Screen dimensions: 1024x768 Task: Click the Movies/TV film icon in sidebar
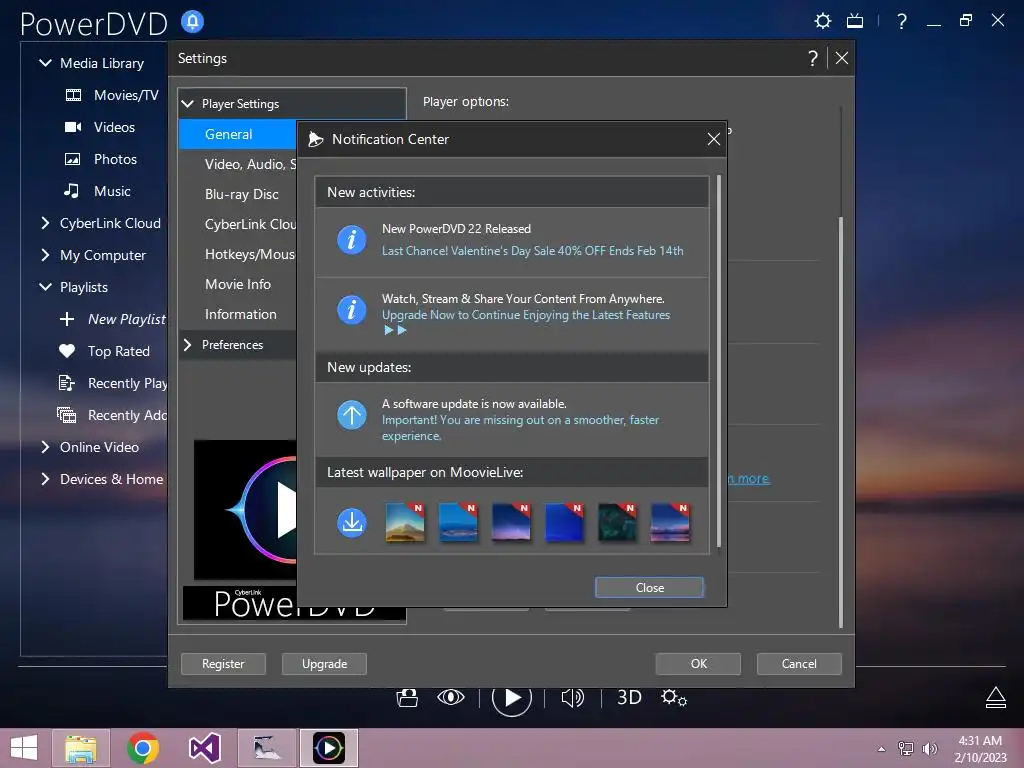click(73, 95)
